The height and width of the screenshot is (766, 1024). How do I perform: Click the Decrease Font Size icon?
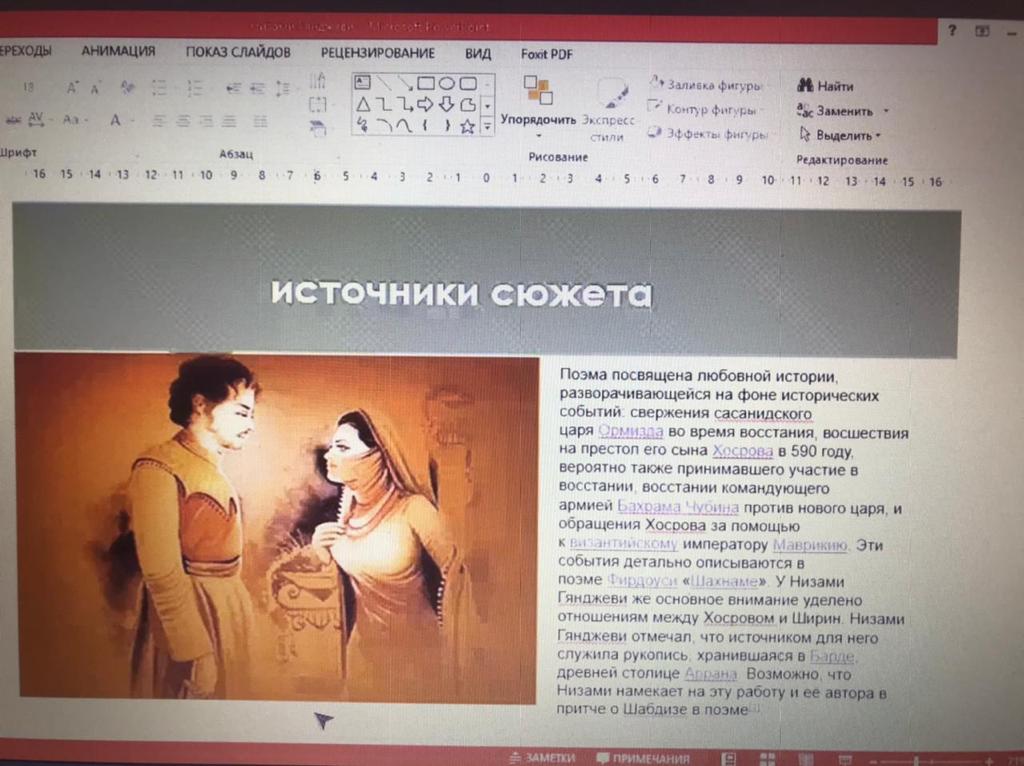tap(96, 88)
